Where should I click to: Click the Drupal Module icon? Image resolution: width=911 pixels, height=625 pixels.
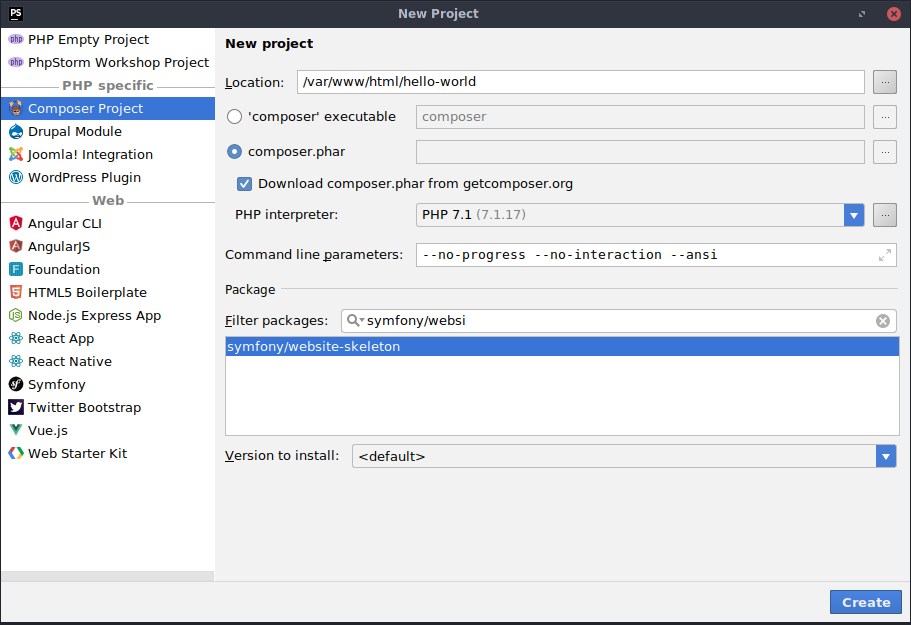(16, 132)
